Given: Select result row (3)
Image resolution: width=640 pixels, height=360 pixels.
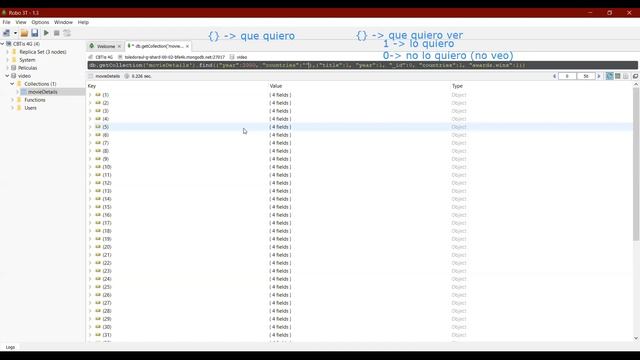Looking at the screenshot, I should [360, 111].
